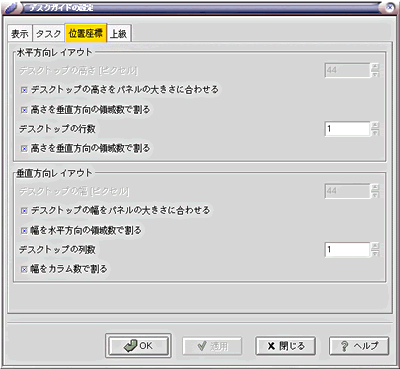Image resolution: width=400 pixels, height=369 pixels.
Task: Select the 位置座標 tab
Action: point(86,33)
